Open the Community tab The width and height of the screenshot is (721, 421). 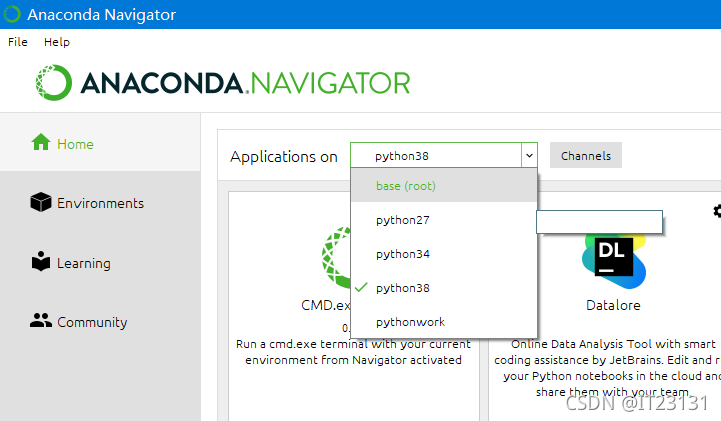point(100,322)
